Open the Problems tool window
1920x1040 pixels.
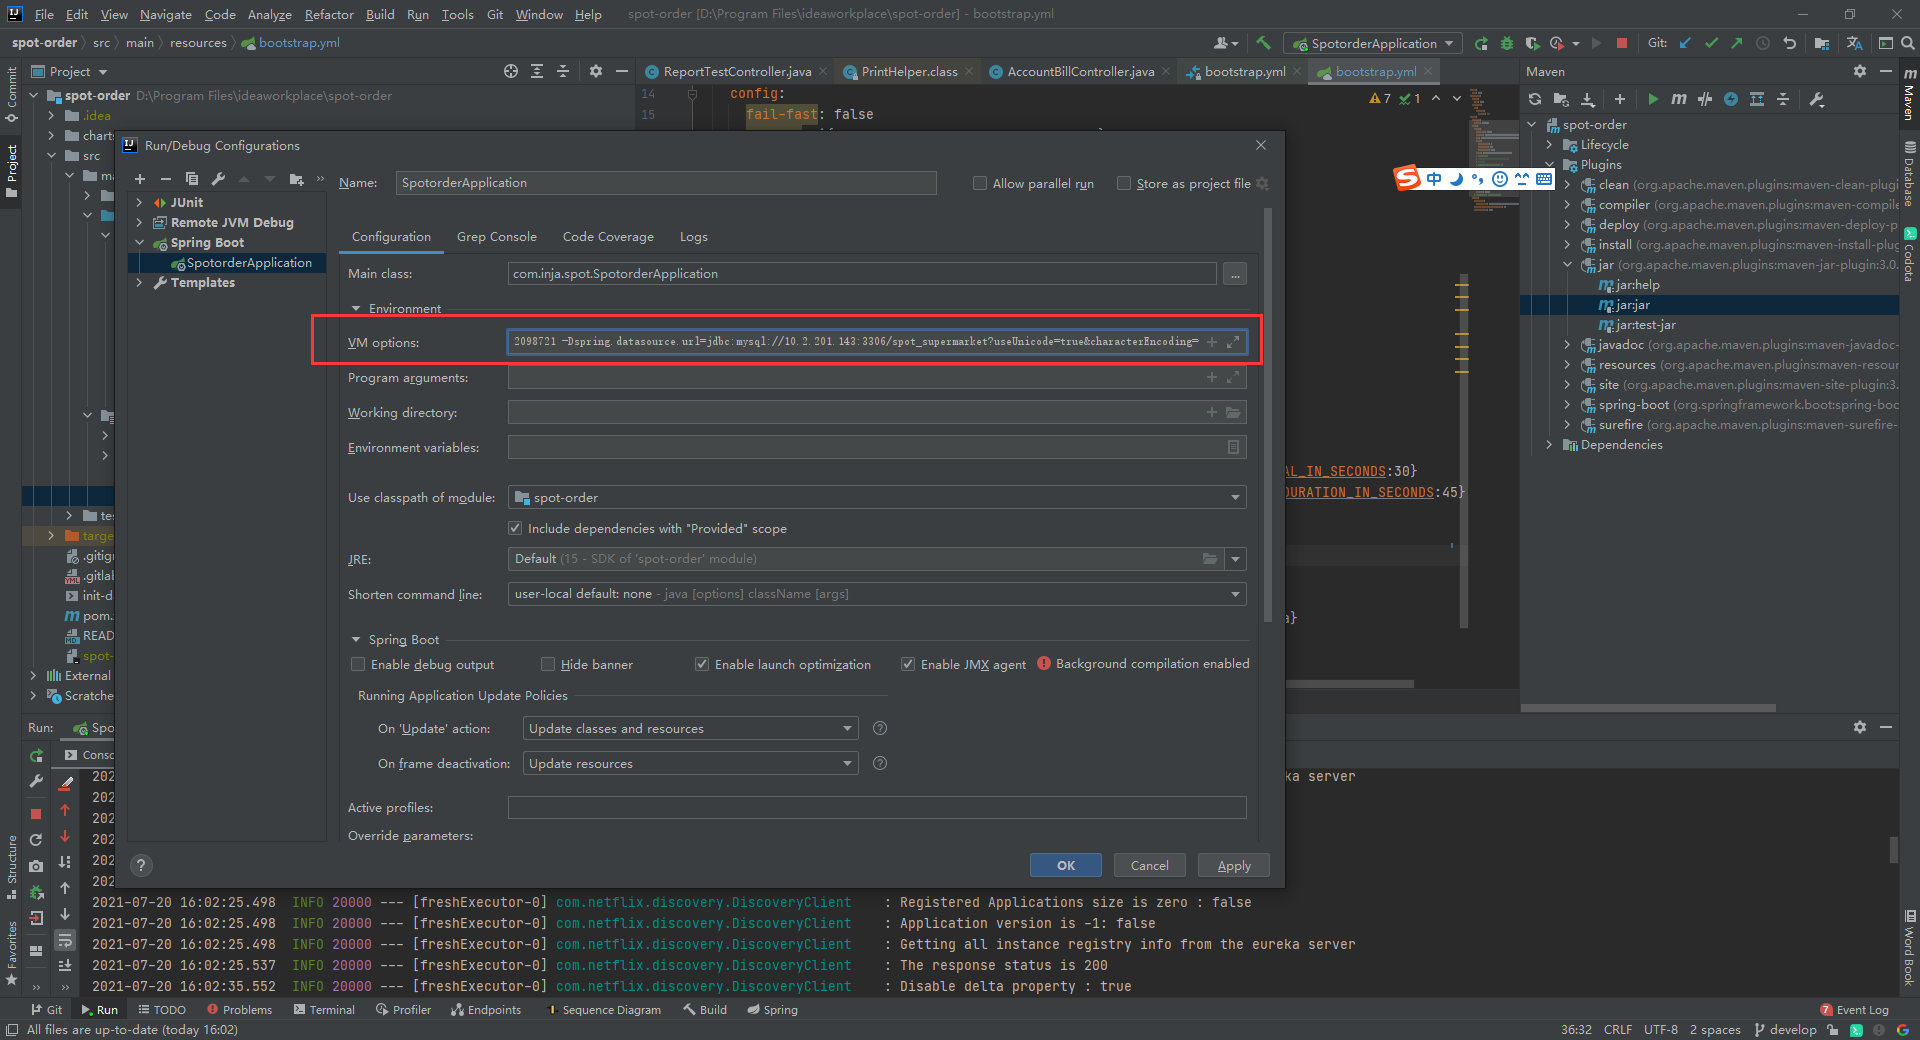click(x=239, y=1010)
